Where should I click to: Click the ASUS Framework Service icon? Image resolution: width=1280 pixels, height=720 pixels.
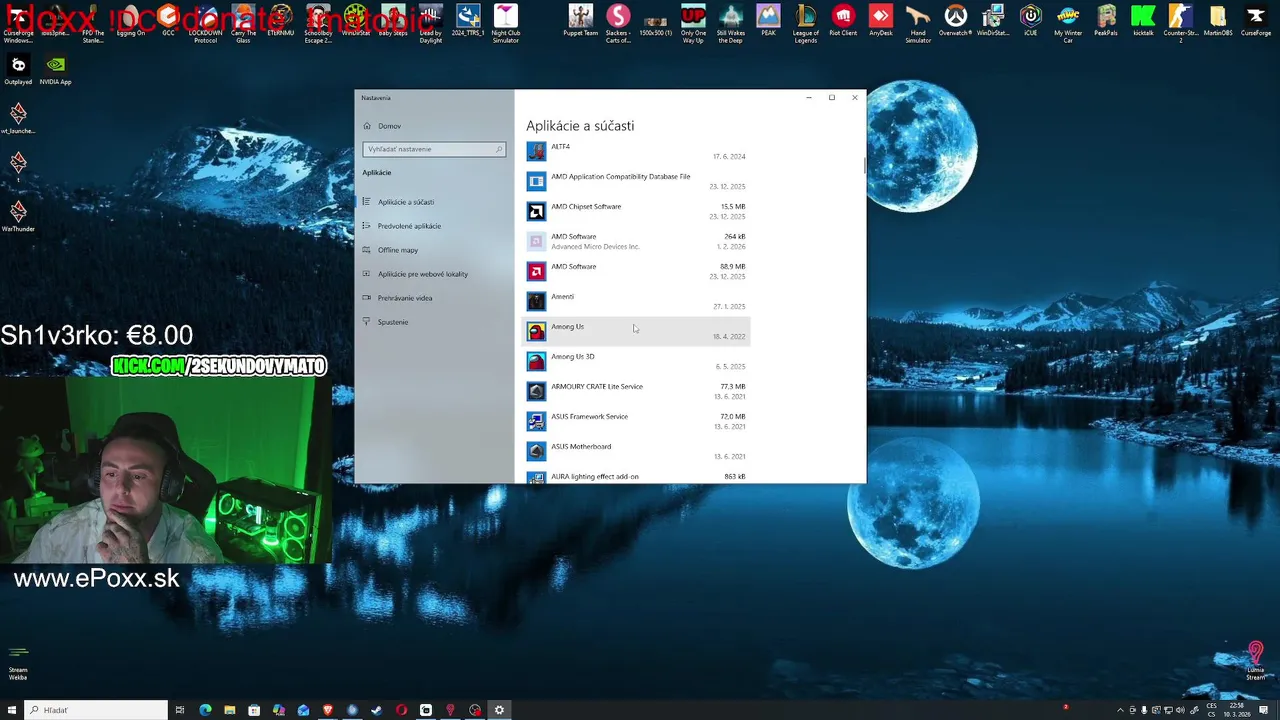pyautogui.click(x=536, y=421)
